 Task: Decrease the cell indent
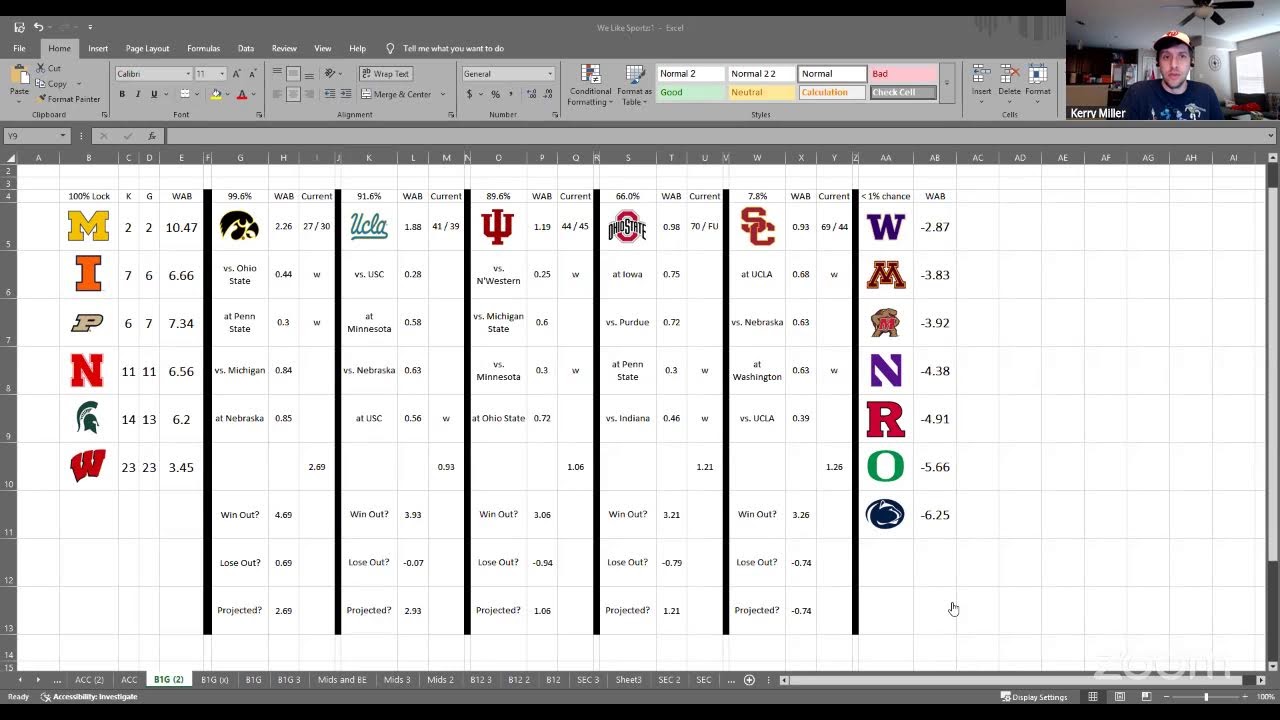(x=329, y=94)
